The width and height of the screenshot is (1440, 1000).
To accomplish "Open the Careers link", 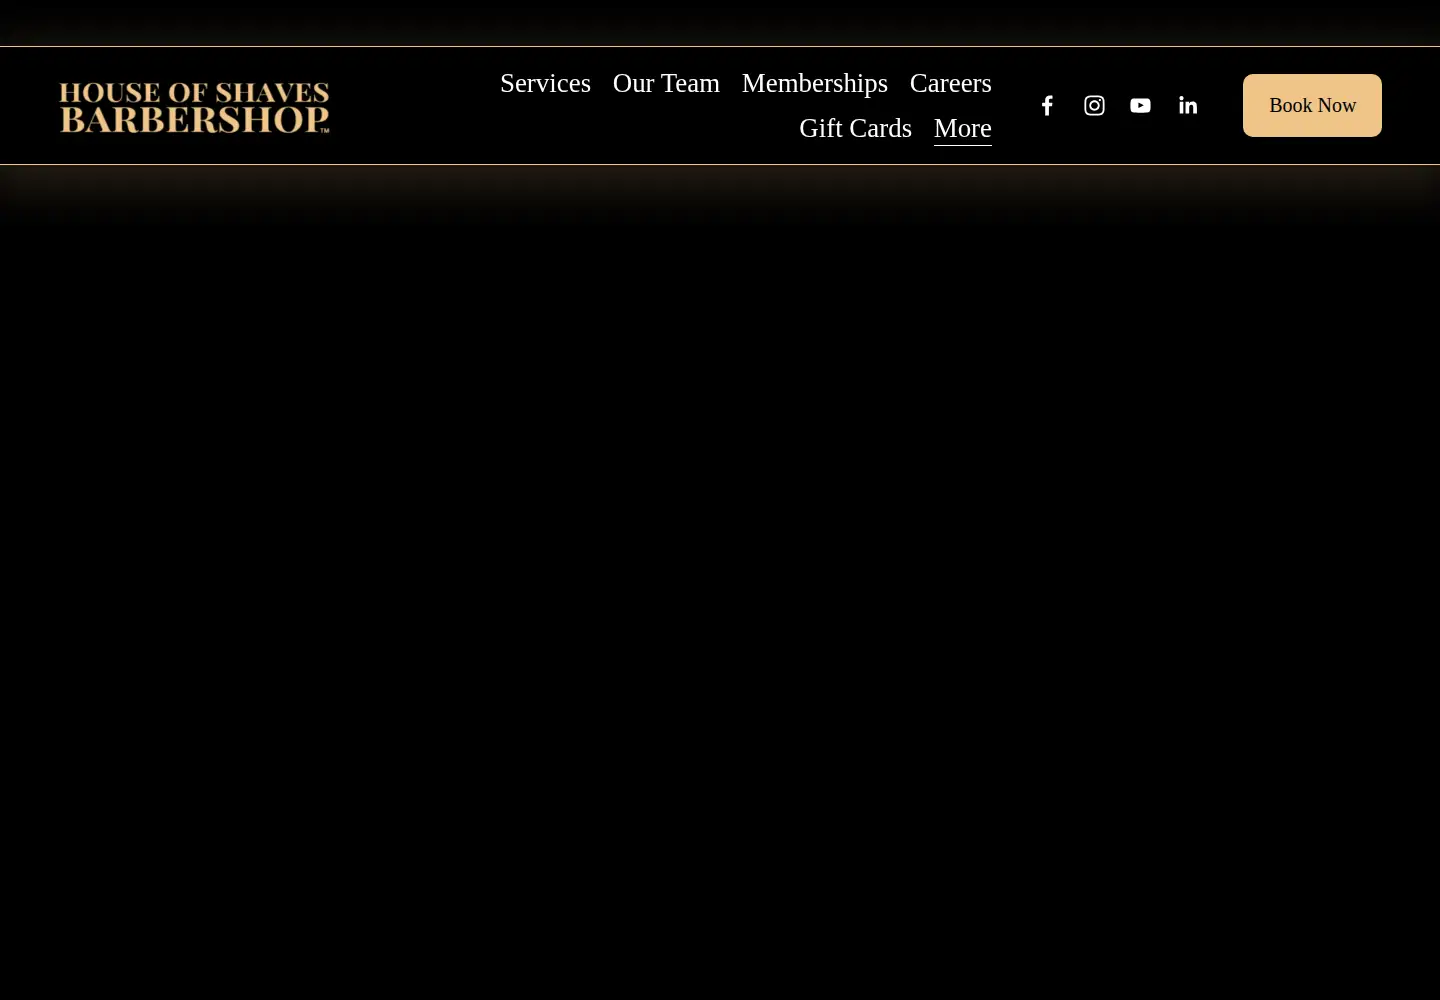I will click(x=951, y=83).
